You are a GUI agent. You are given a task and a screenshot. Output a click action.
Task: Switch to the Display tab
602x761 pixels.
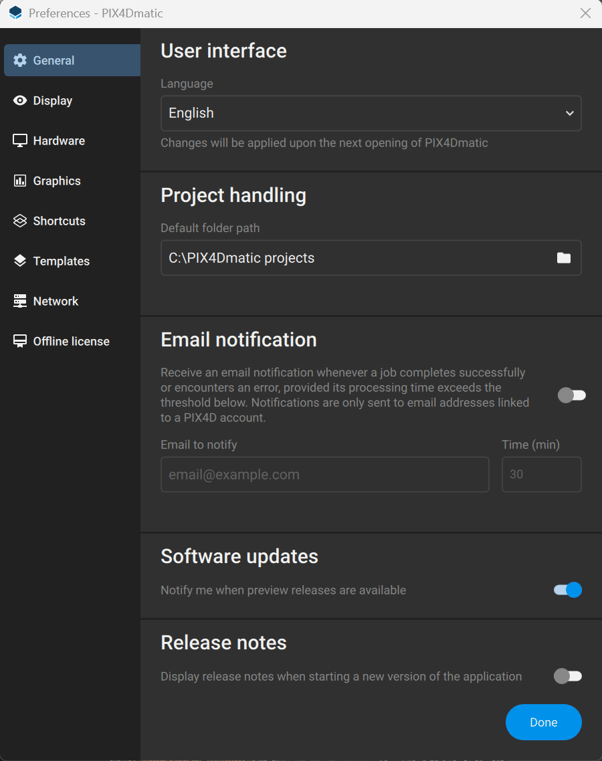click(72, 100)
